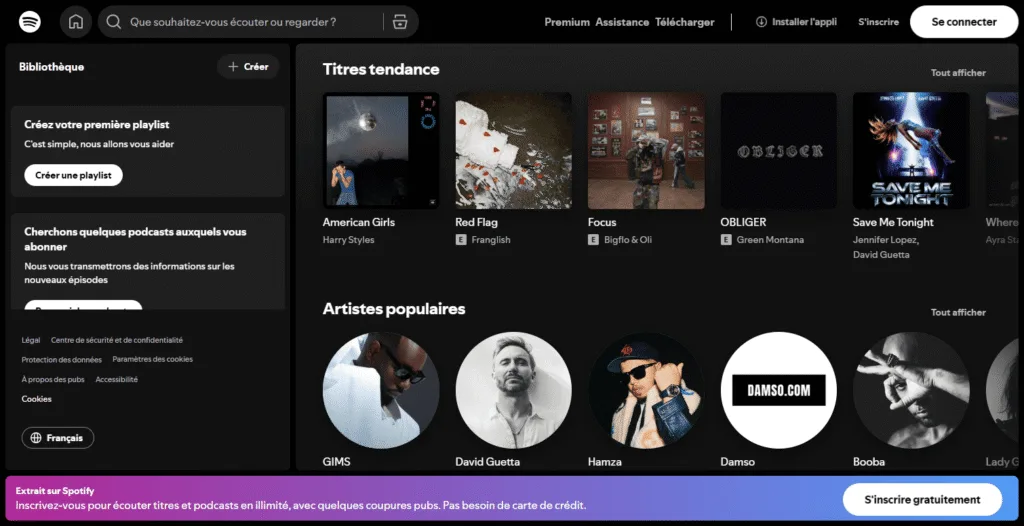Image resolution: width=1024 pixels, height=526 pixels.
Task: Click the Bibliothèque heading
Action: [x=52, y=67]
